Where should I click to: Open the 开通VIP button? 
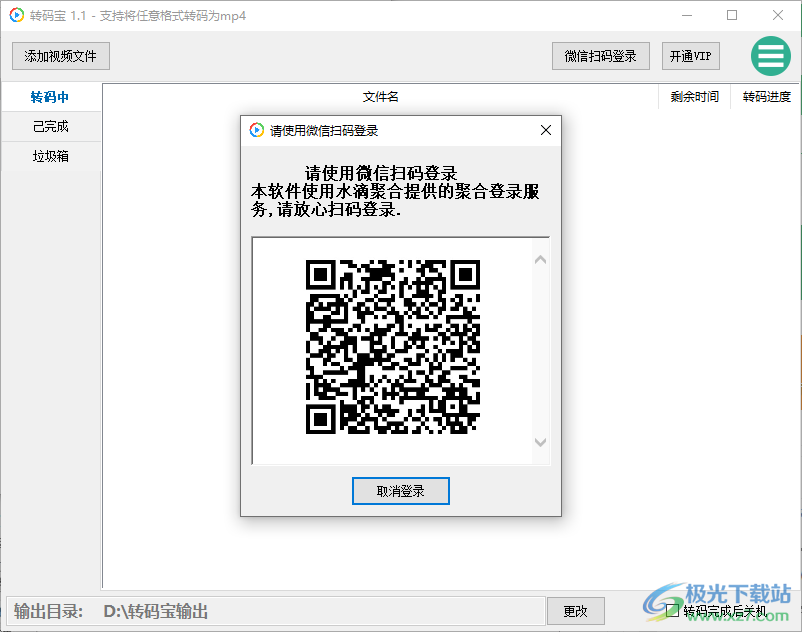[x=690, y=56]
